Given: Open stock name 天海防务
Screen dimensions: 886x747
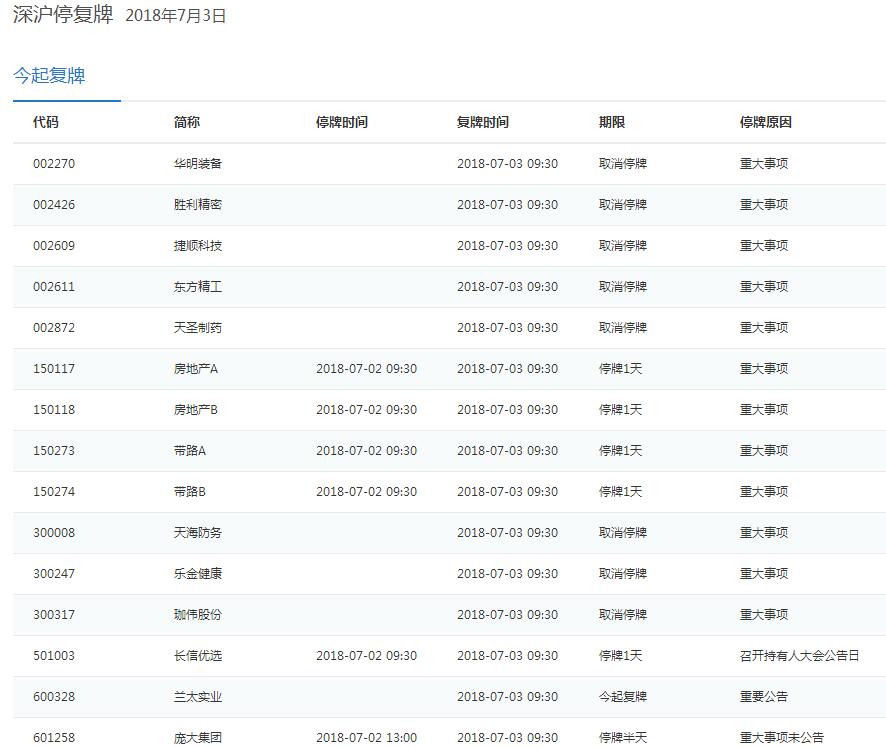Looking at the screenshot, I should click(x=198, y=533).
